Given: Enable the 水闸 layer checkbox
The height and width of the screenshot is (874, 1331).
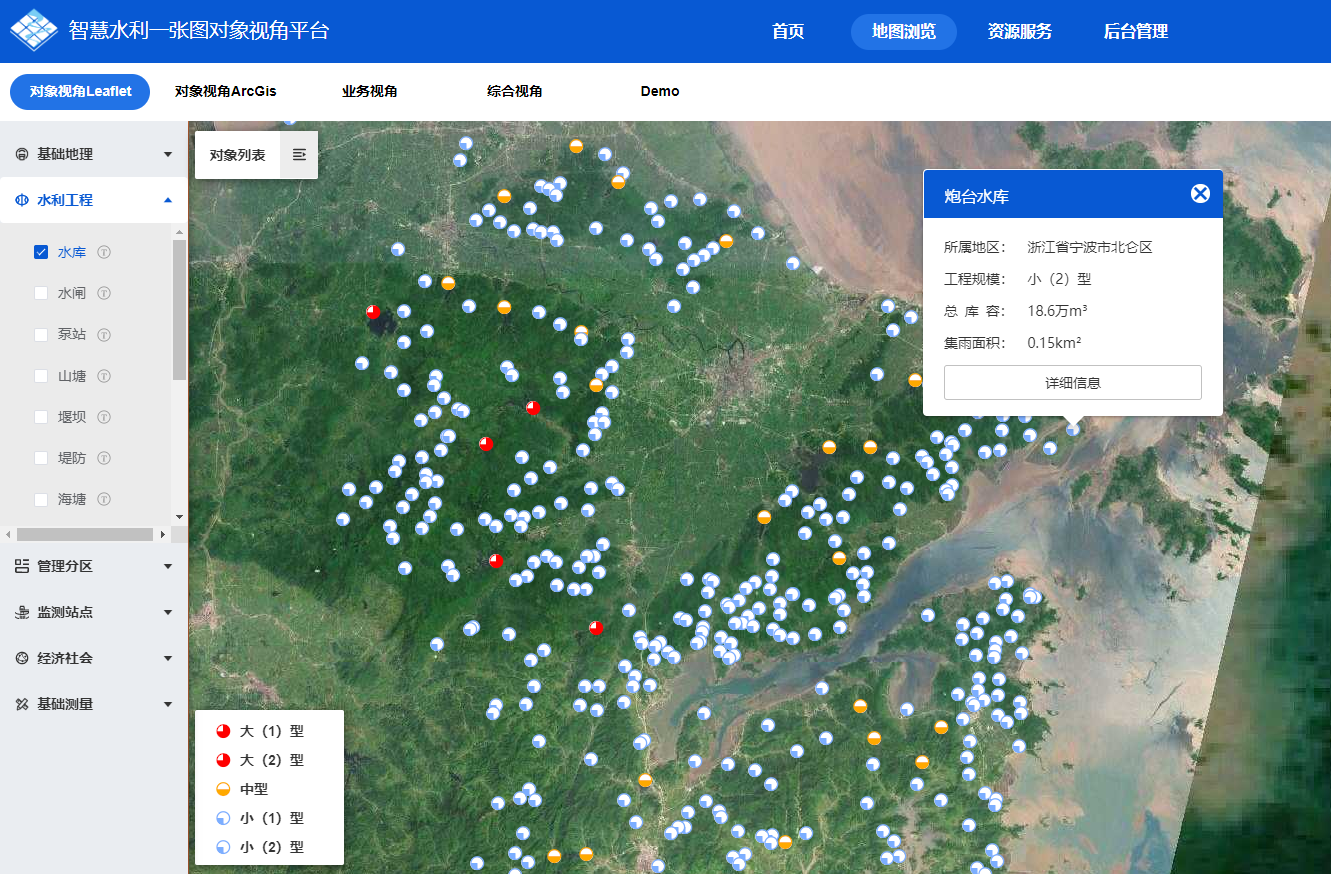Looking at the screenshot, I should point(41,294).
